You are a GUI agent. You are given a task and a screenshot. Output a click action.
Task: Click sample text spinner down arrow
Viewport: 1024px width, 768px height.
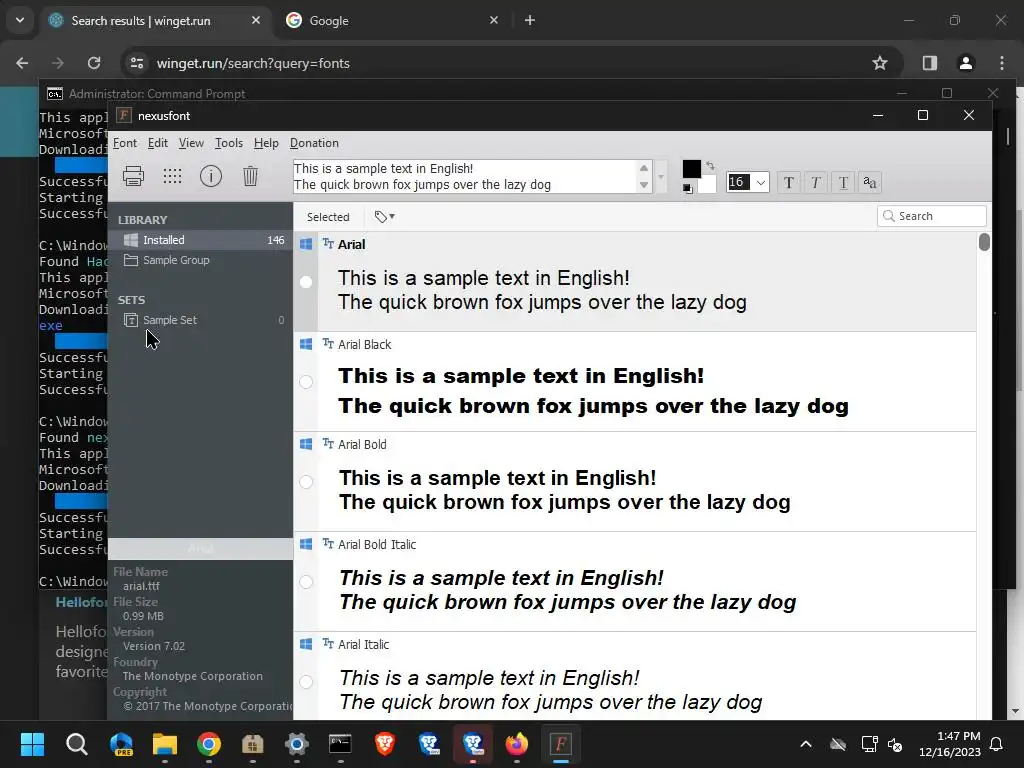[x=644, y=185]
